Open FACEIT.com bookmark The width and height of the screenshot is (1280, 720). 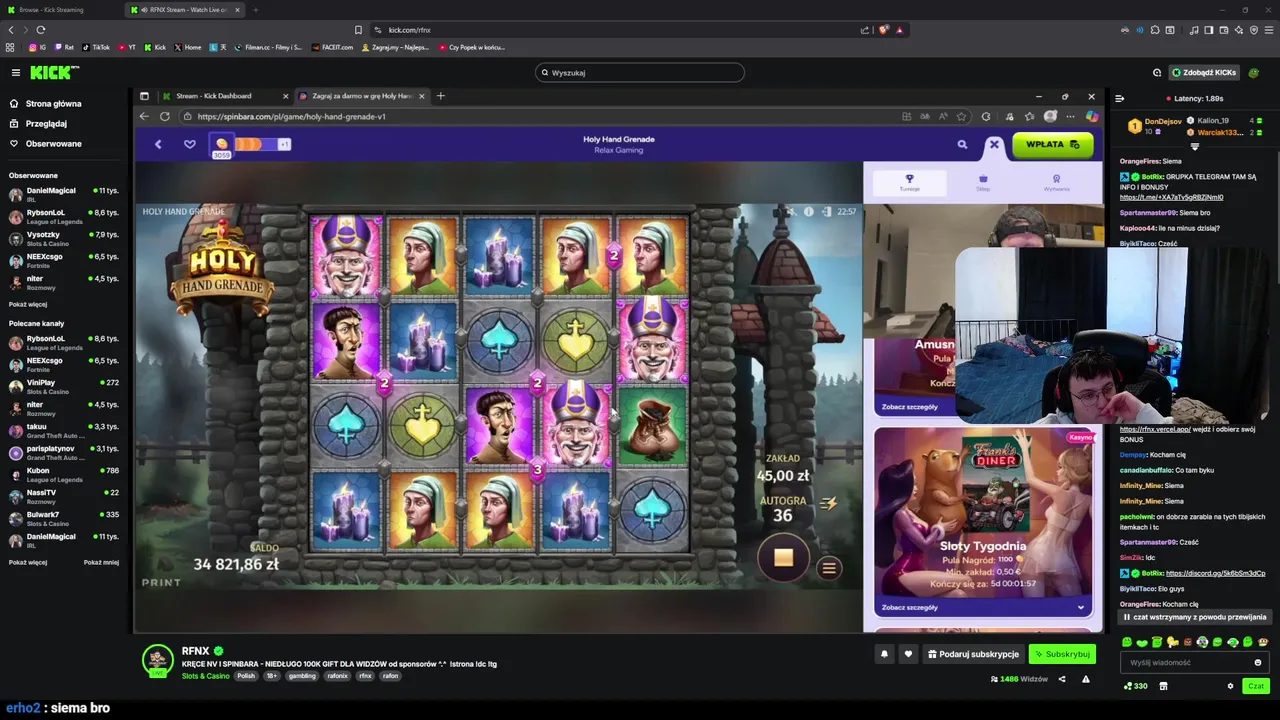click(x=333, y=47)
